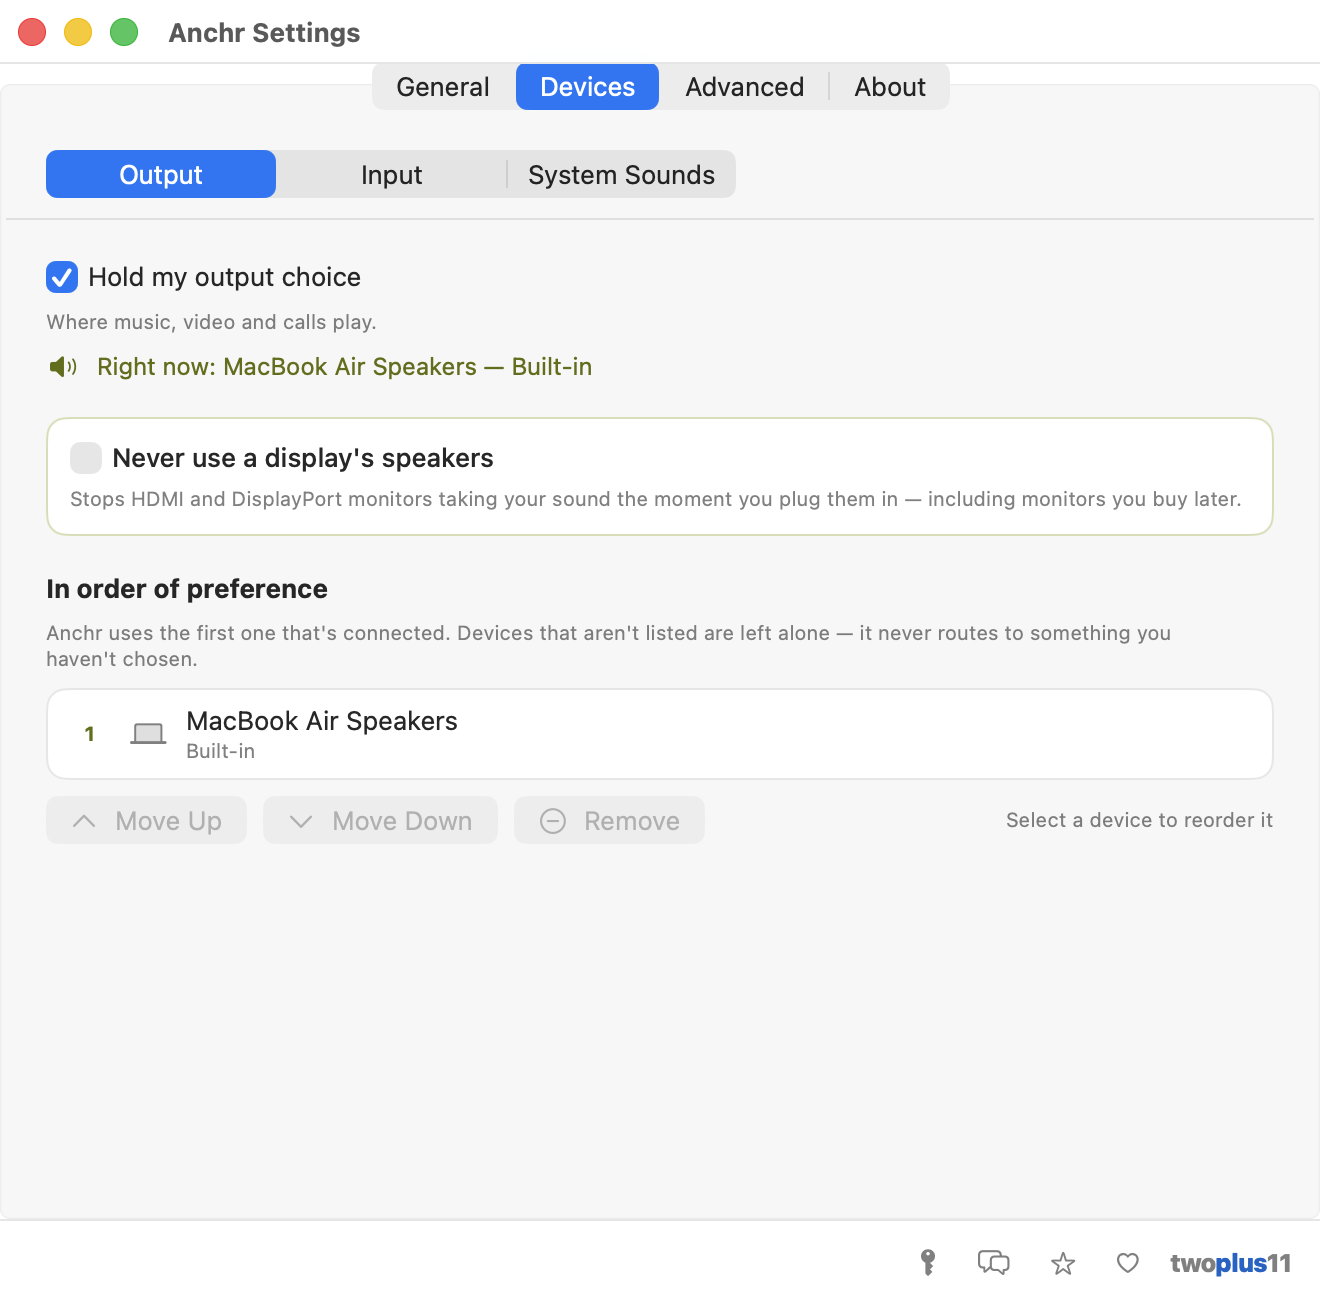This screenshot has height=1304, width=1320.
Task: Click the Built-in subtitle of device row
Action: (220, 751)
